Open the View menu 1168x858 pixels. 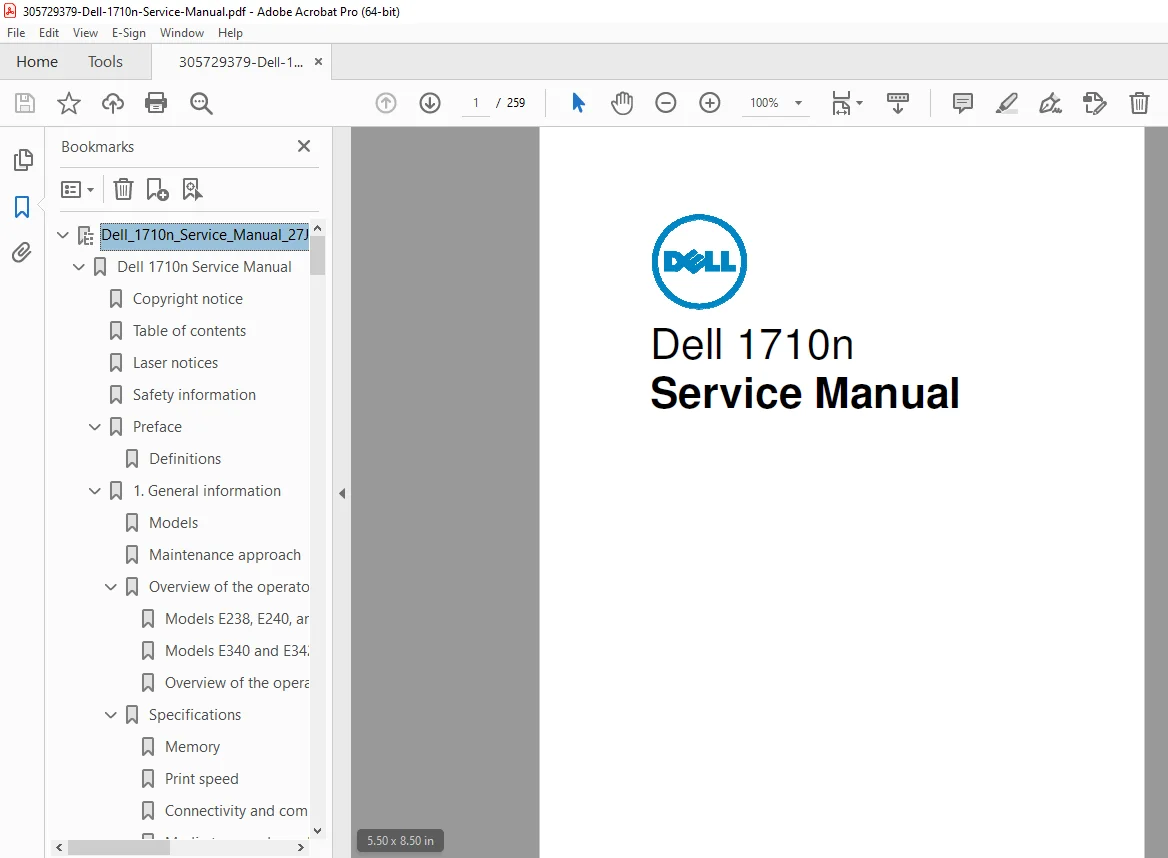pyautogui.click(x=85, y=33)
